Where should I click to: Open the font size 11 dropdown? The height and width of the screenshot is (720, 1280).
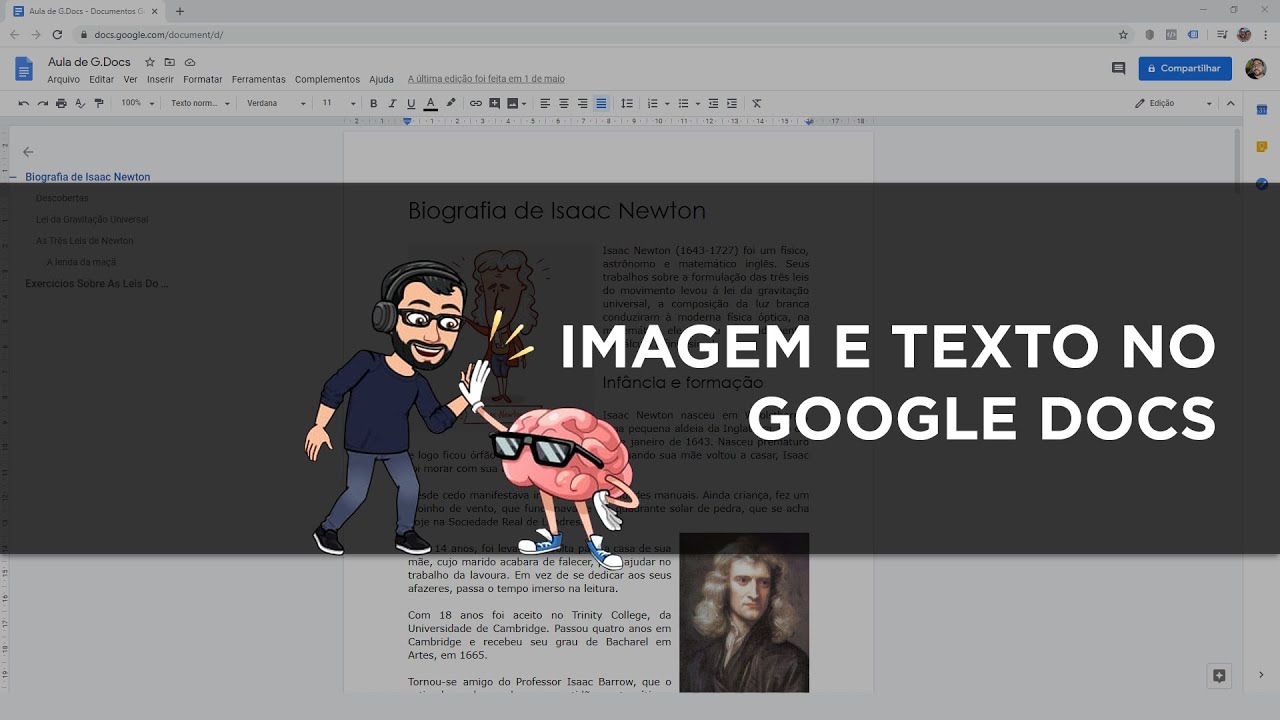(339, 103)
